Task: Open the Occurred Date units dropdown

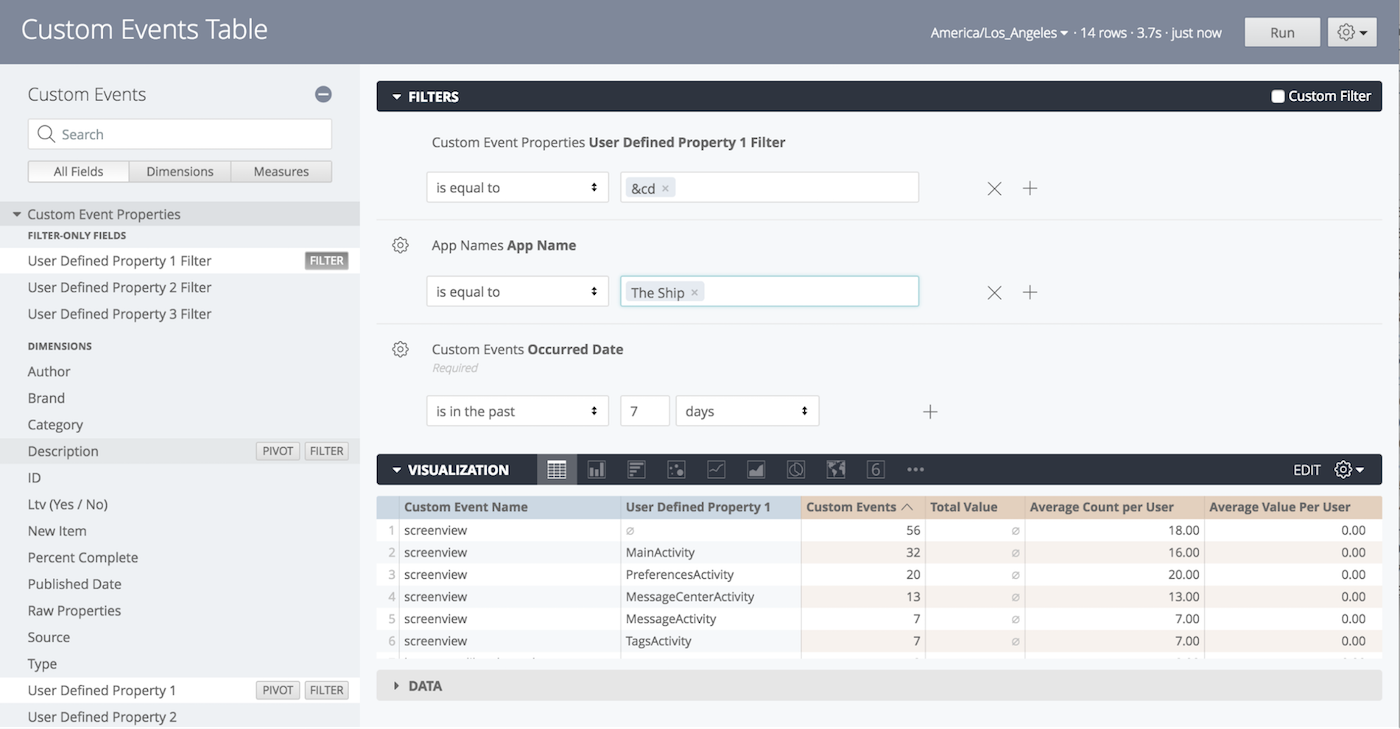Action: 746,410
